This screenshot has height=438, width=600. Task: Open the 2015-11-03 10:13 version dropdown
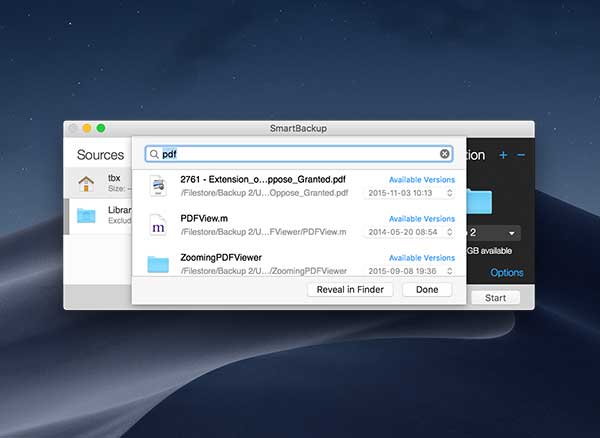410,193
